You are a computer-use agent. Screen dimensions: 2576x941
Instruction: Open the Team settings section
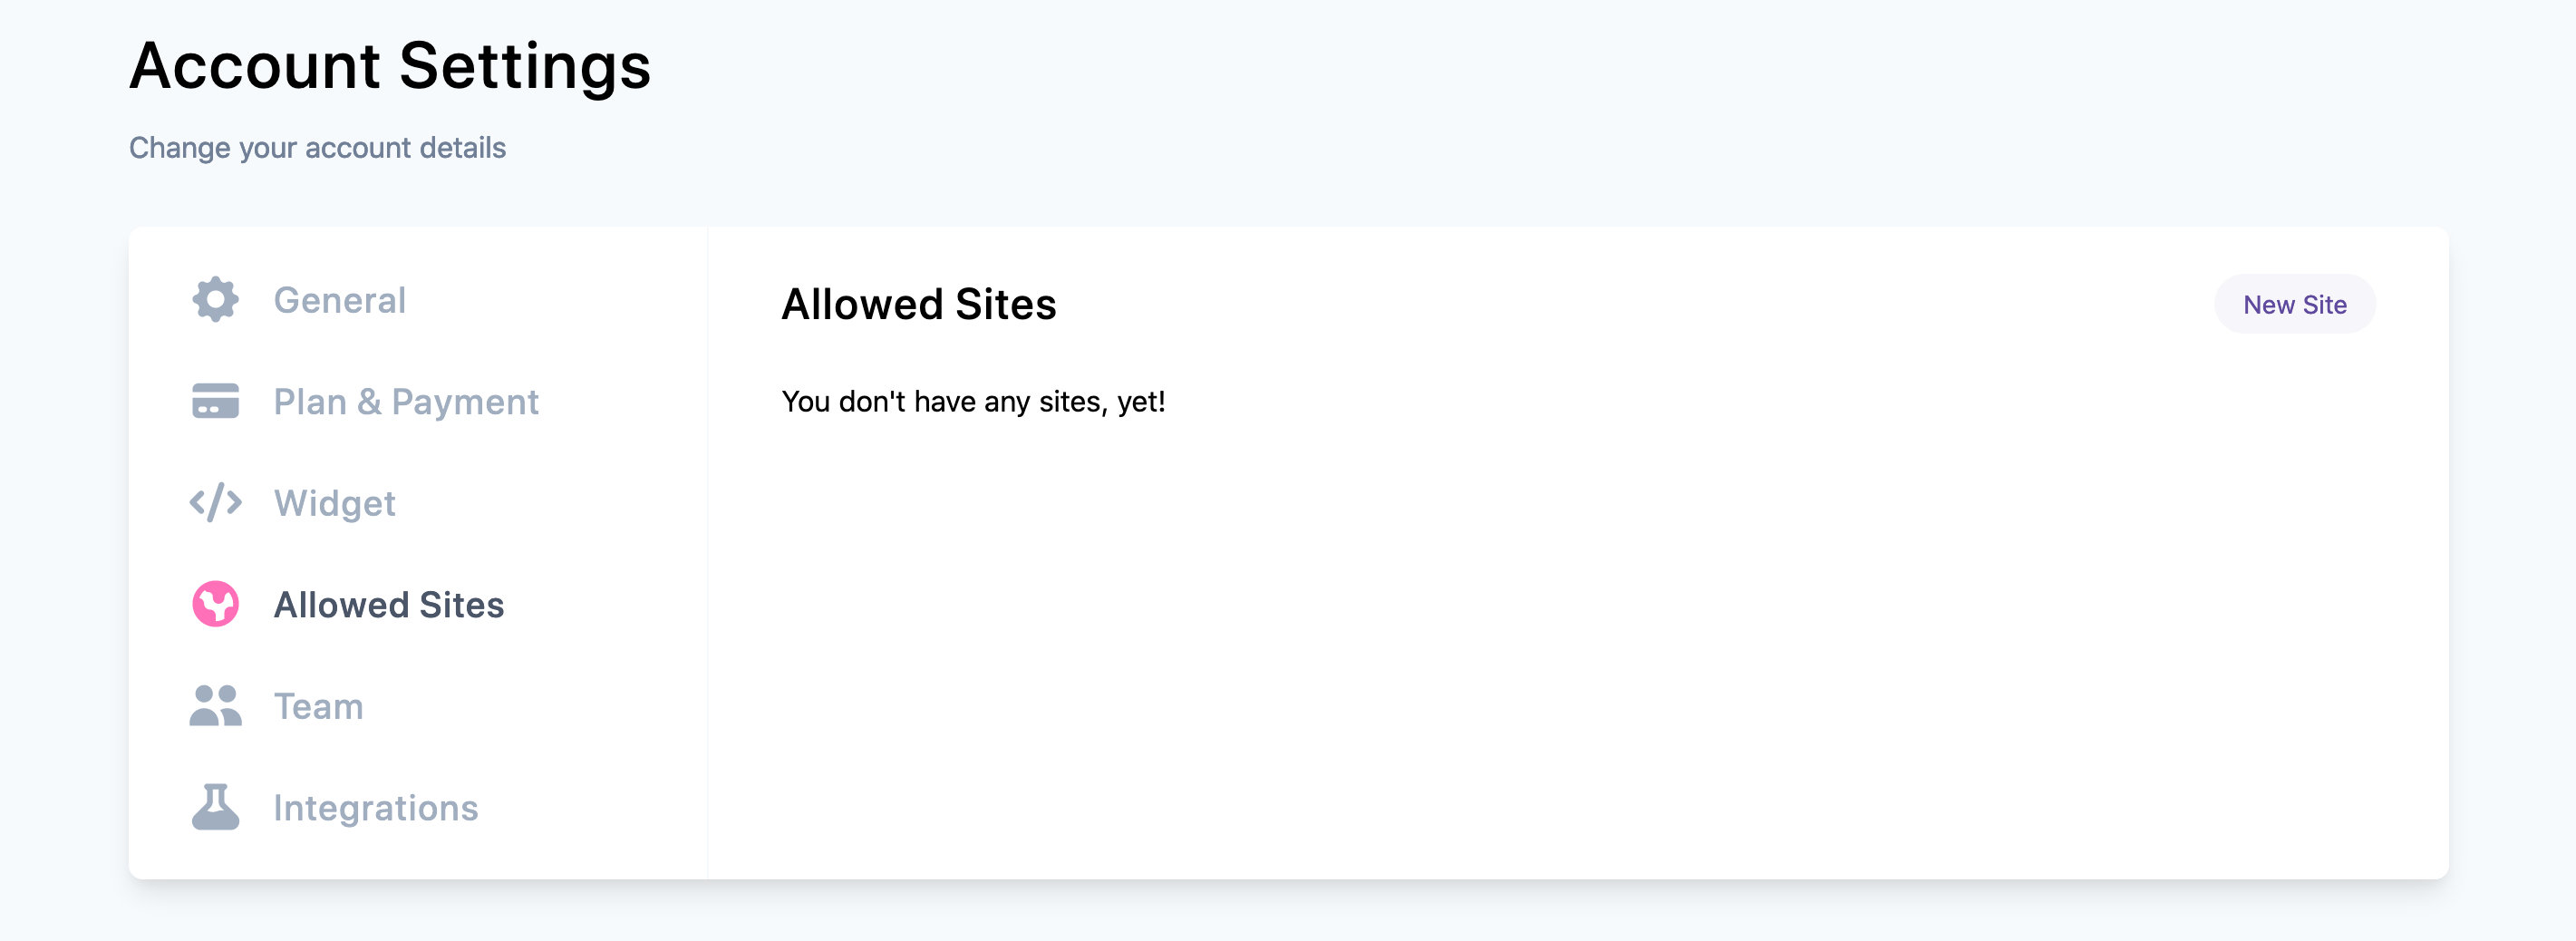[318, 706]
